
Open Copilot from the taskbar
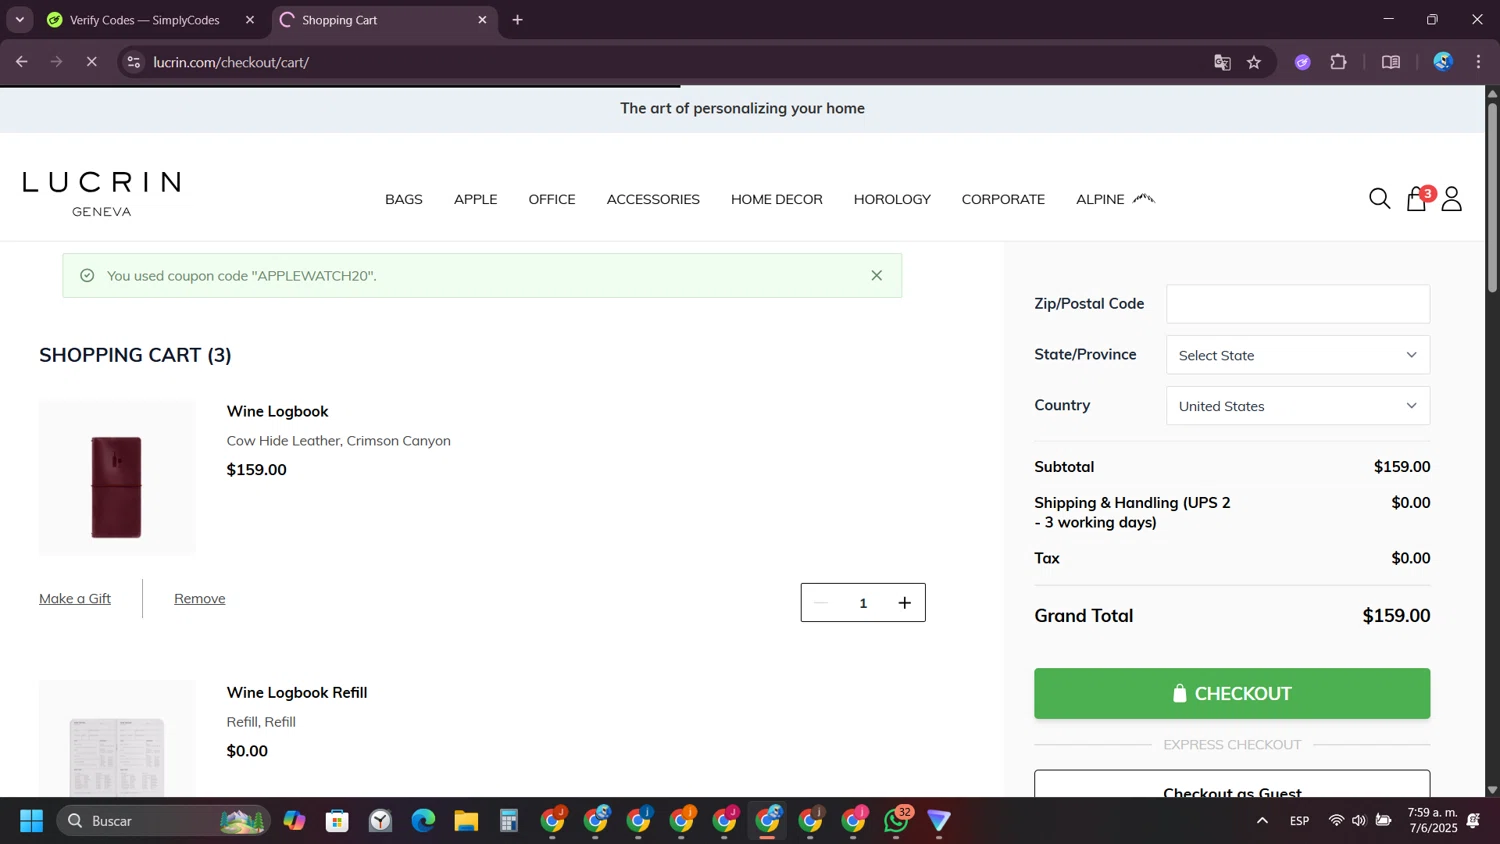pos(294,821)
